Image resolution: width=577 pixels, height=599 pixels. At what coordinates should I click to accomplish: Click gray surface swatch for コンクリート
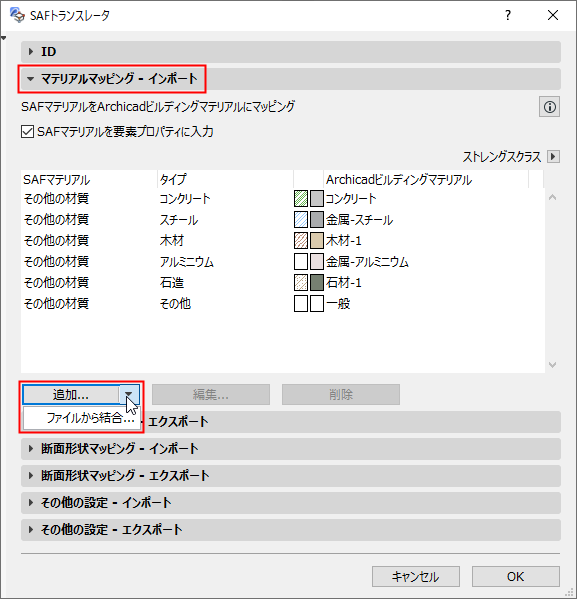[x=317, y=199]
